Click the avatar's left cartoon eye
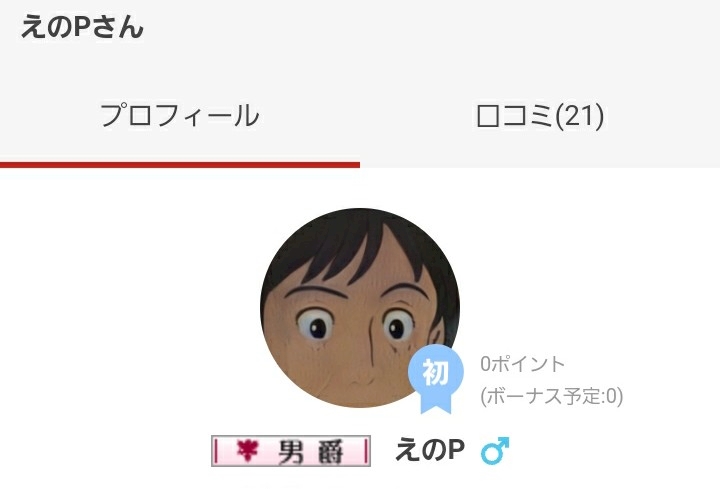 (315, 325)
